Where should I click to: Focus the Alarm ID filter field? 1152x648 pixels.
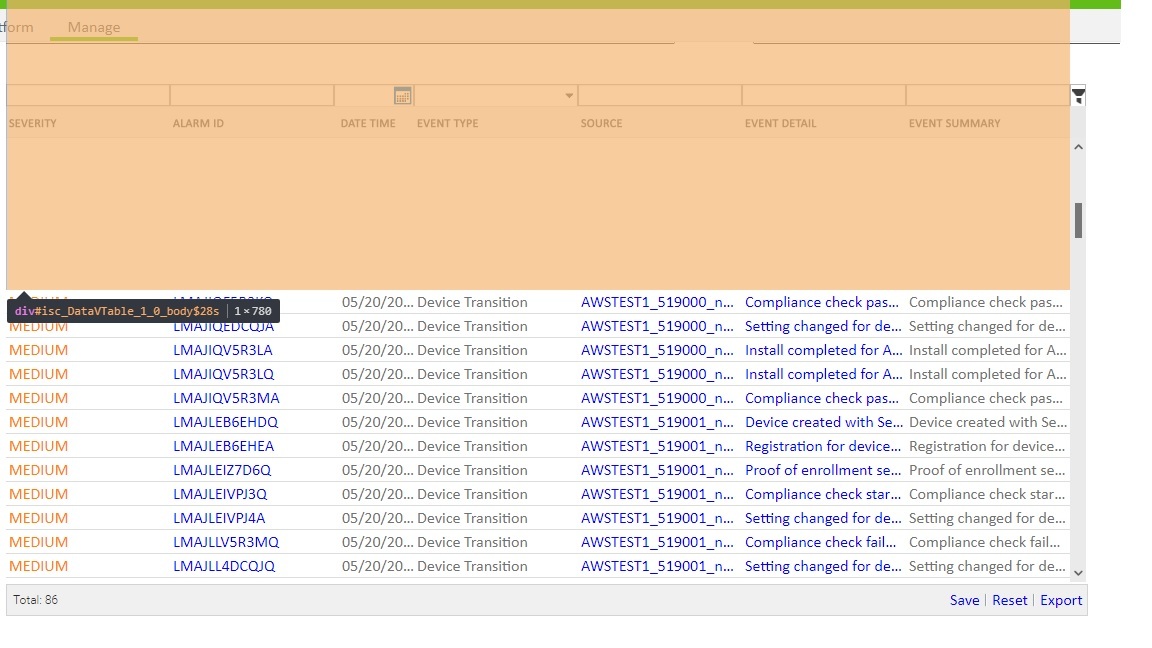pos(251,96)
